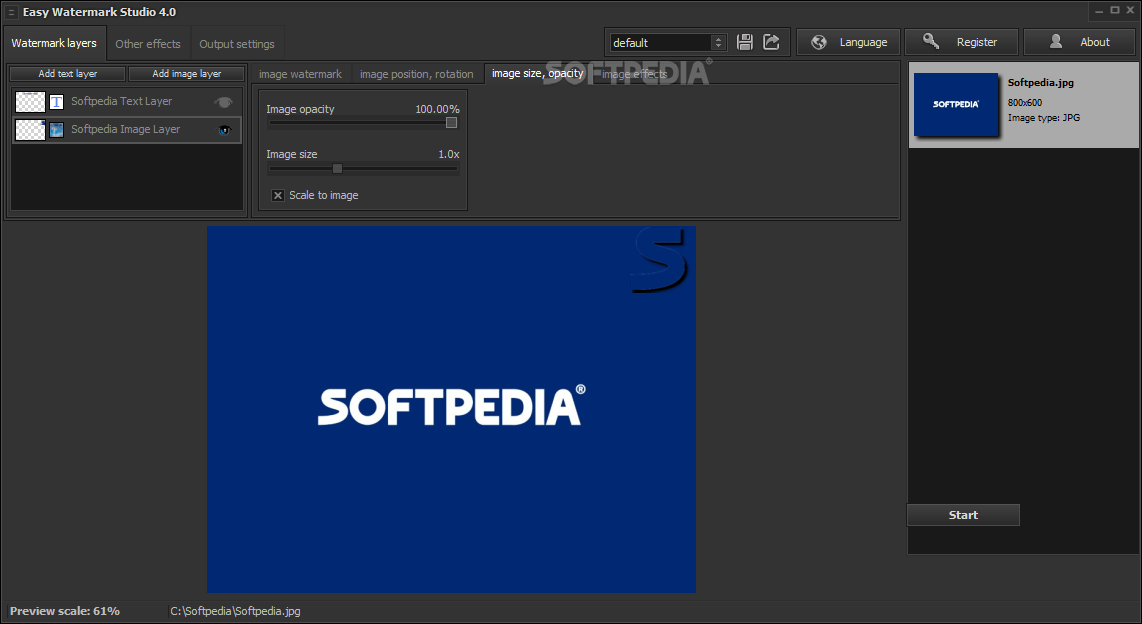Click the profile box up/down spinner arrows
This screenshot has width=1142, height=624.
(x=719, y=42)
